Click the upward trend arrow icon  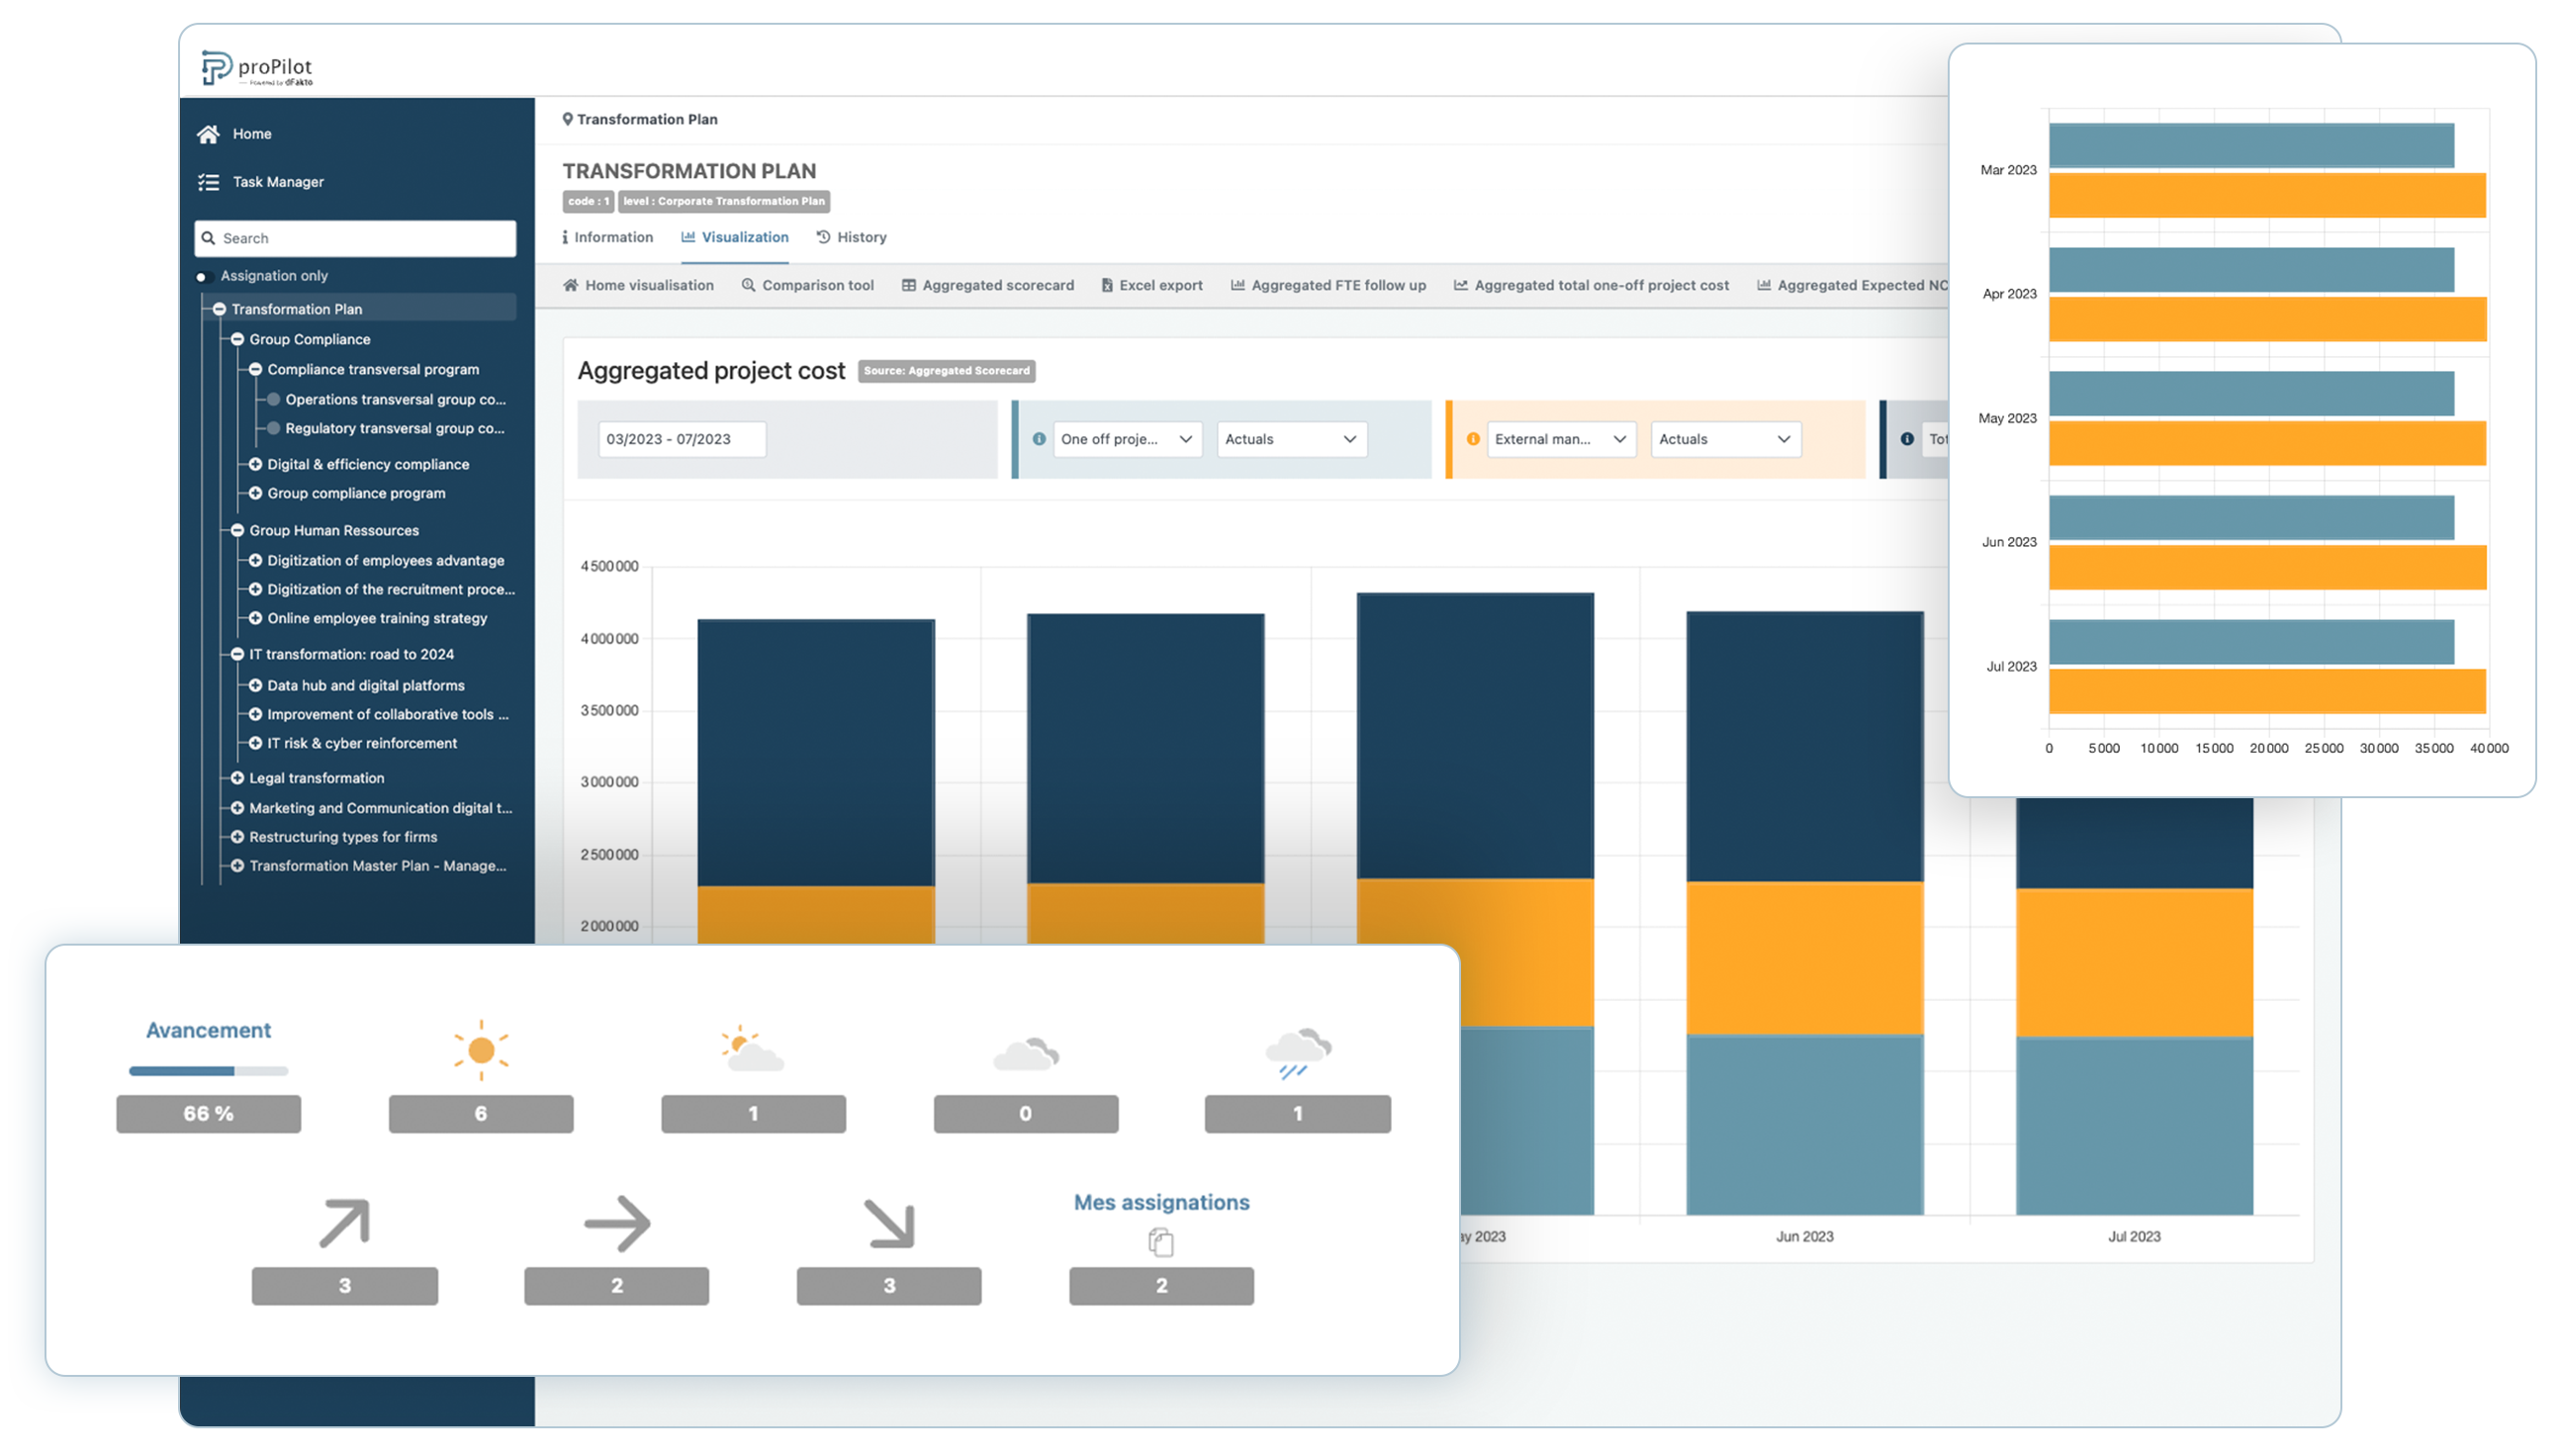pos(344,1223)
